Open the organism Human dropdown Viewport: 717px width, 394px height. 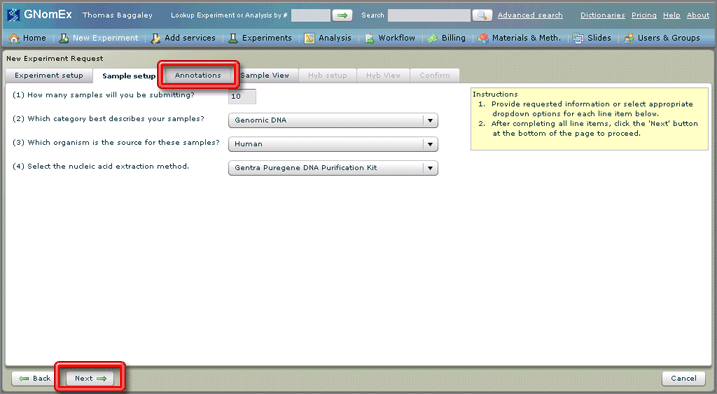click(333, 144)
